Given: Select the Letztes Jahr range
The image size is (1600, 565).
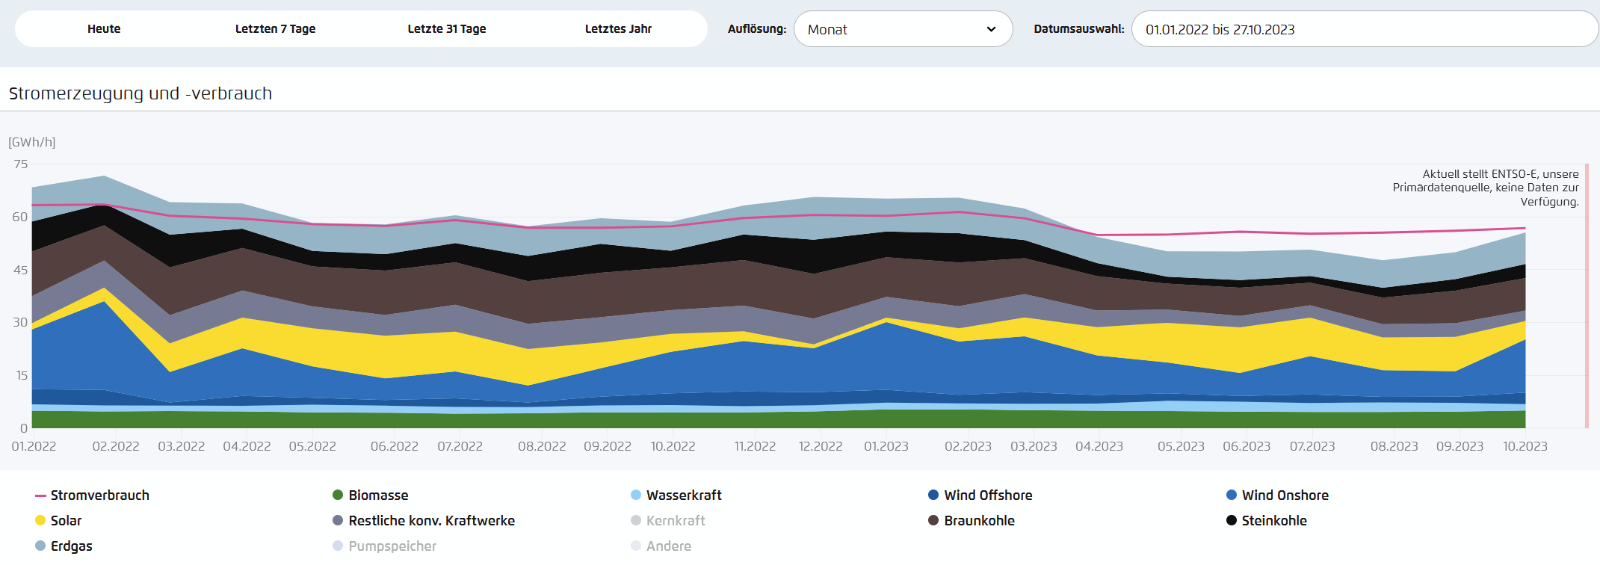Looking at the screenshot, I should (618, 29).
